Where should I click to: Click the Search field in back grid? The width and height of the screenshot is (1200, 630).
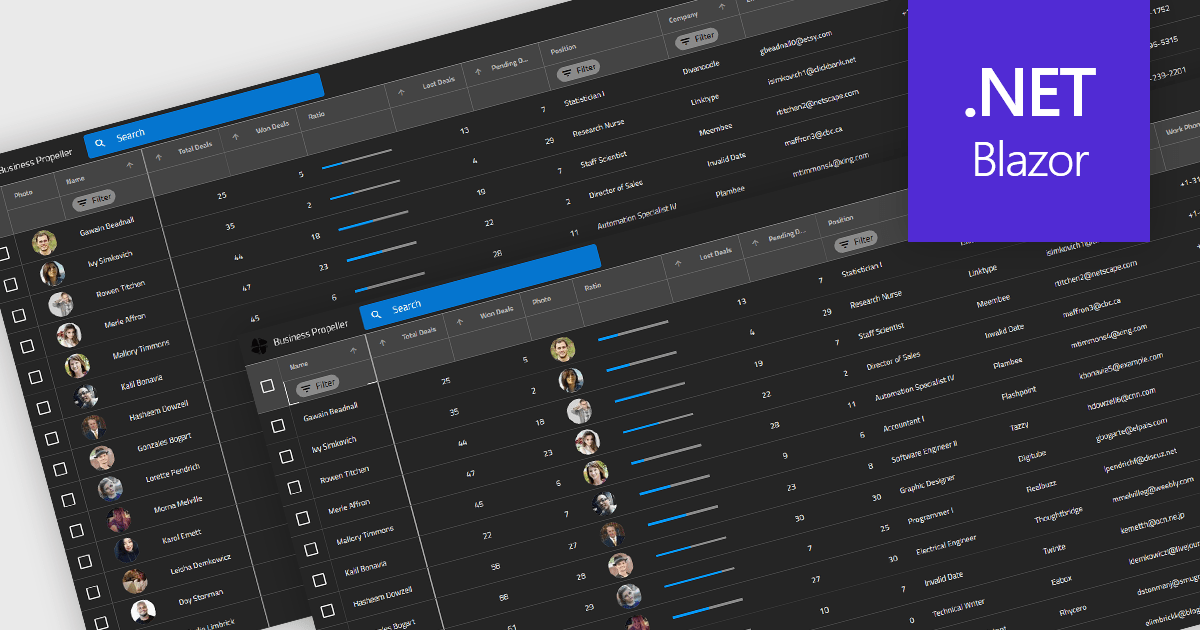(x=204, y=117)
